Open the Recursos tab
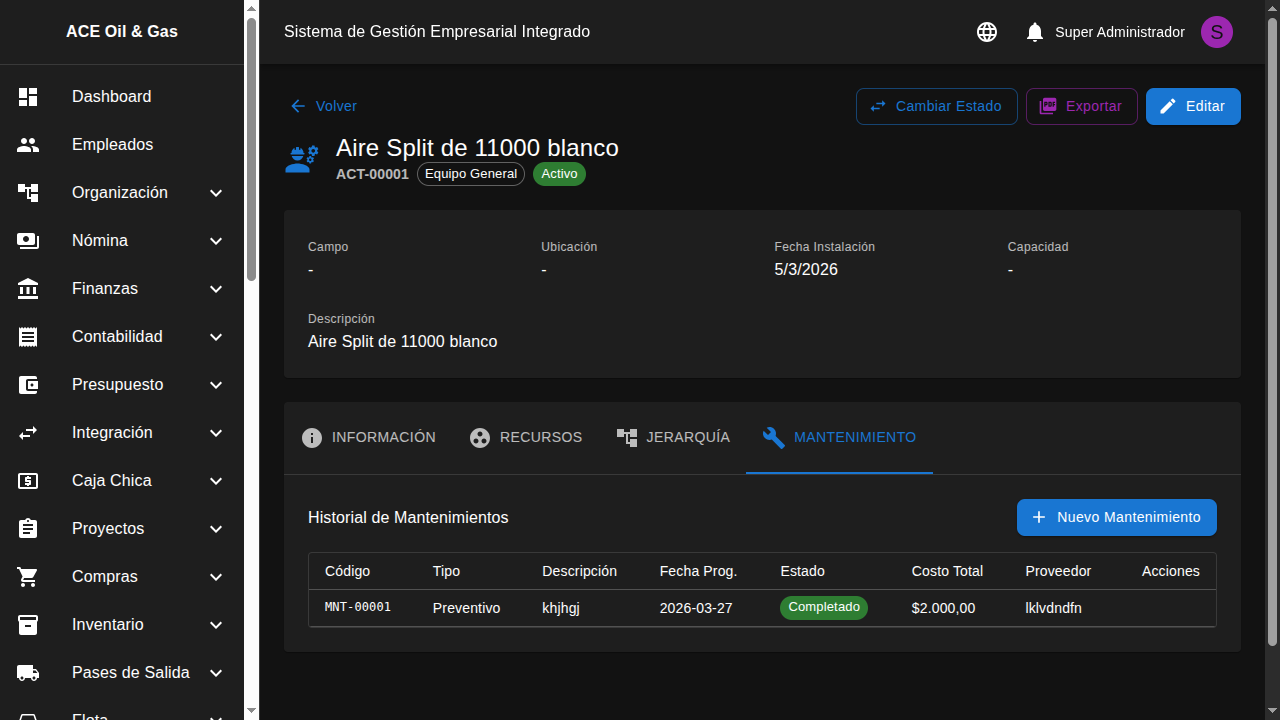 tap(526, 438)
